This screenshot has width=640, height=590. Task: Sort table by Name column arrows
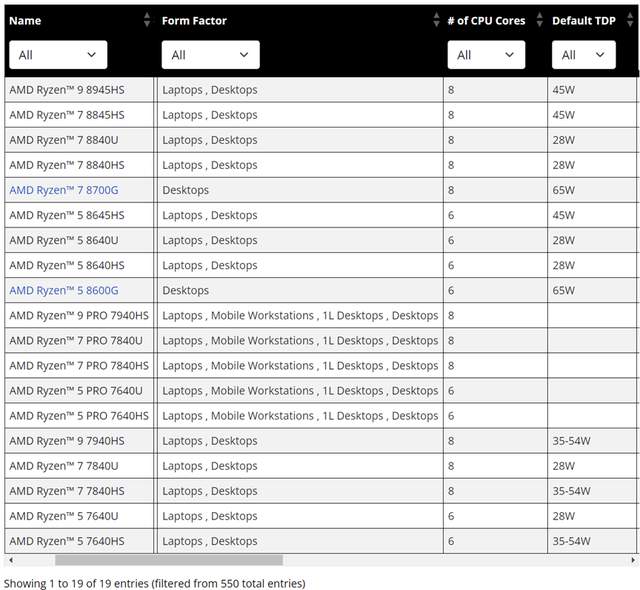coord(147,20)
